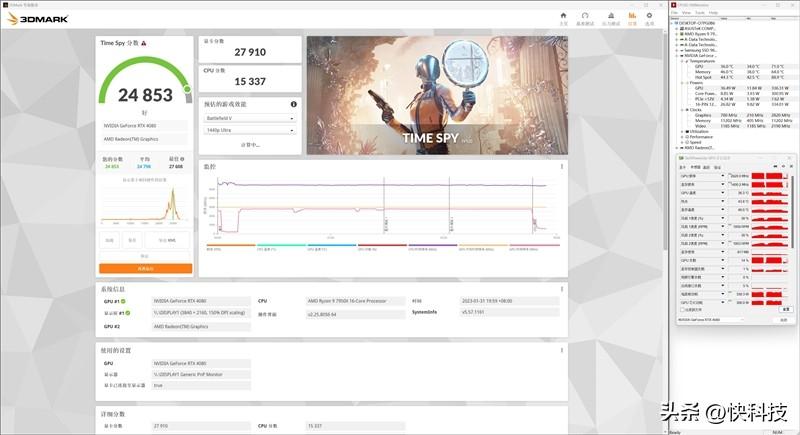The image size is (800, 435).
Task: Open the Options gear in 3DMark navigation
Action: tap(649, 17)
